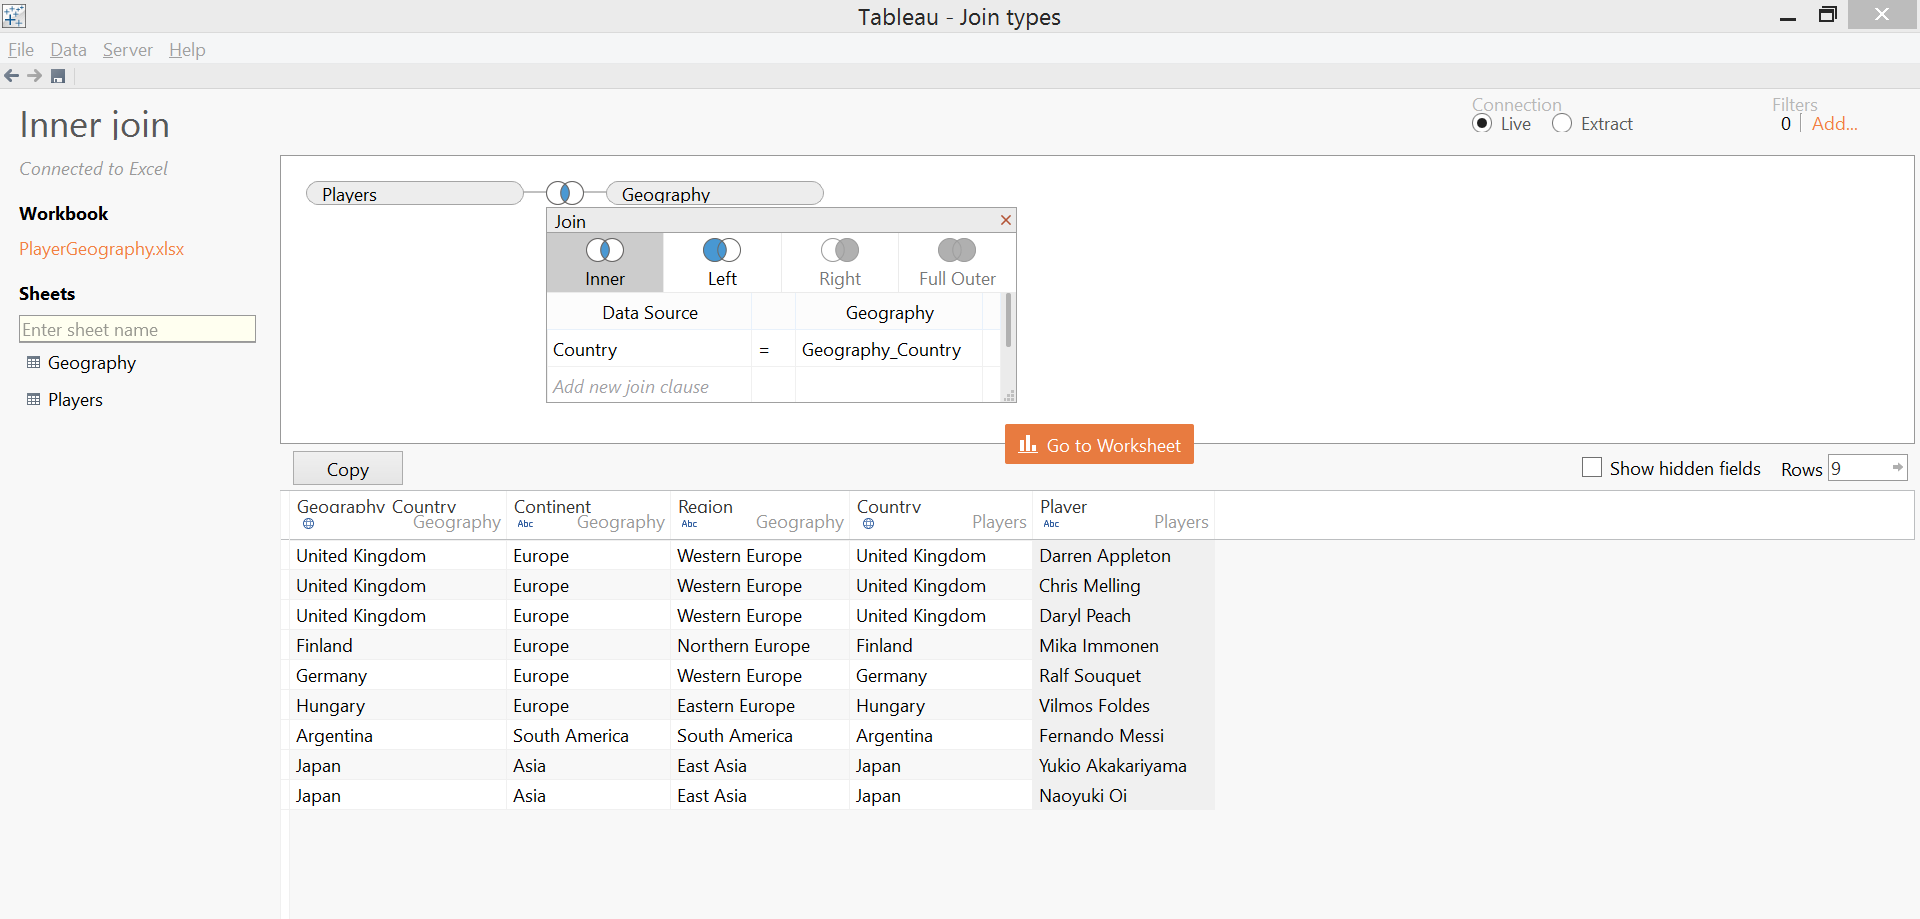
Task: Click the Country join clause field
Action: 649,350
